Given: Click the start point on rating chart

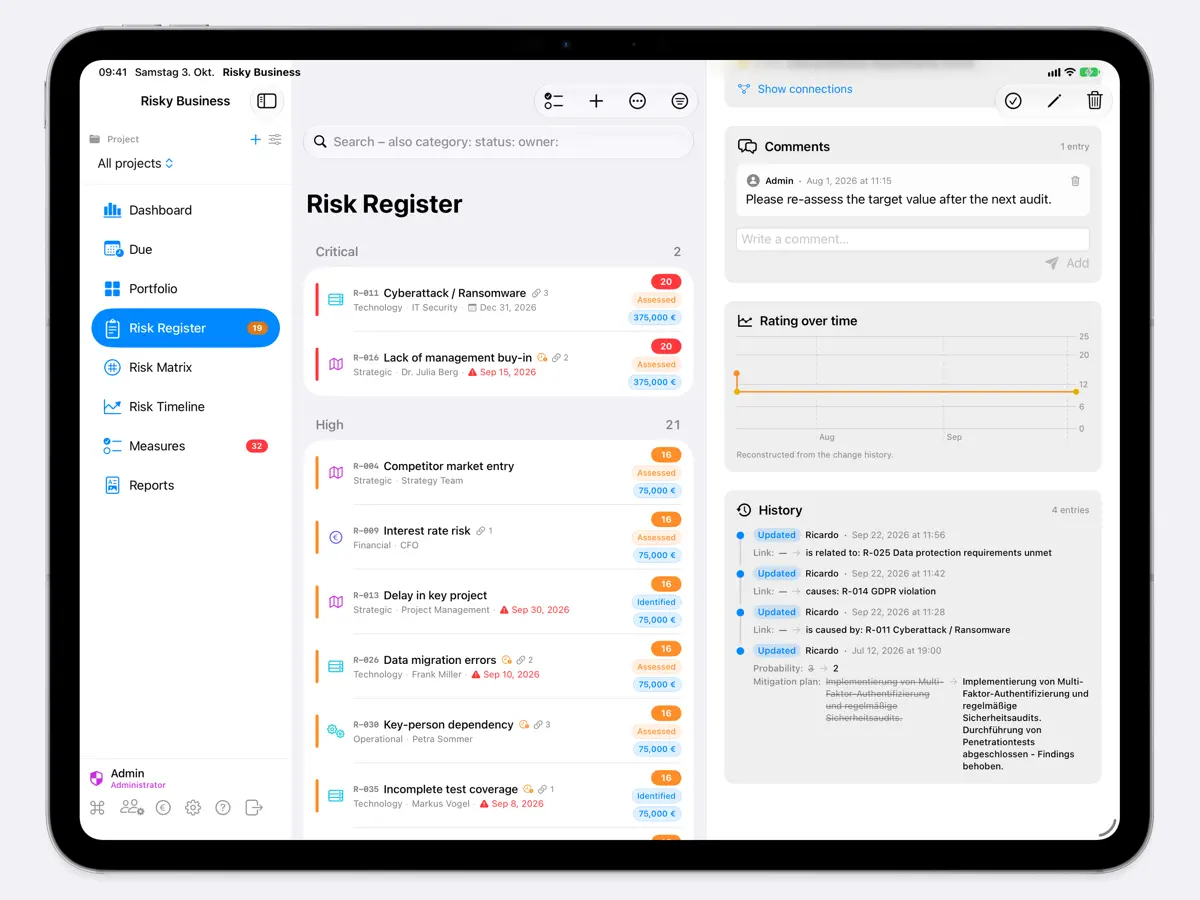Looking at the screenshot, I should pyautogui.click(x=737, y=374).
